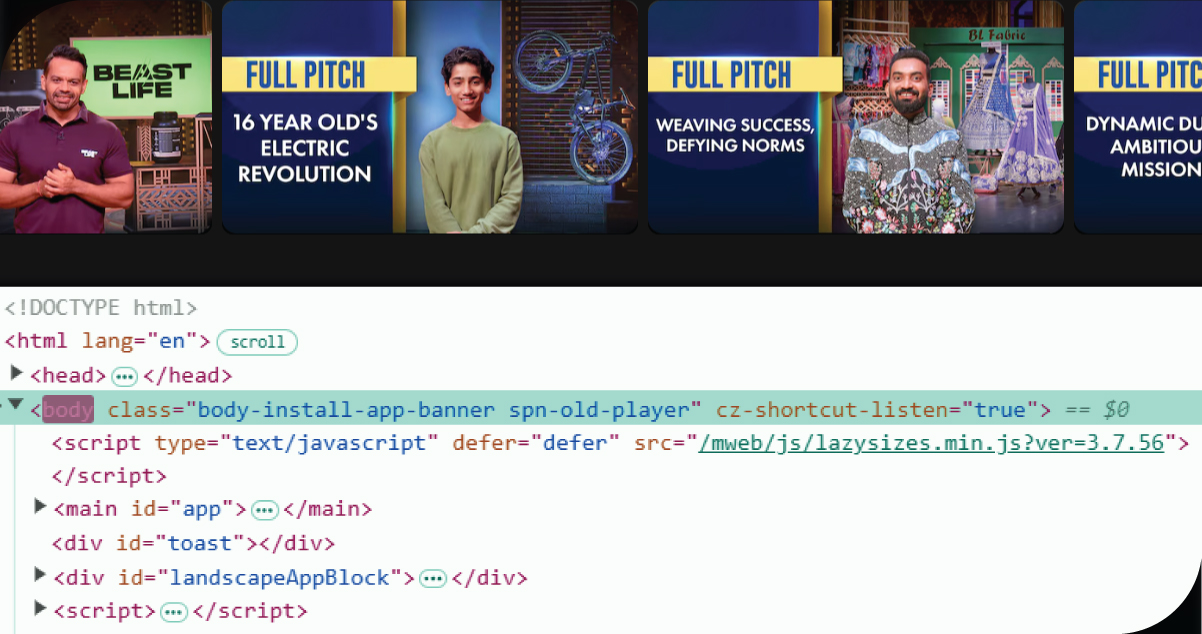Viewport: 1202px width, 634px height.
Task: Open the lazysizes.min.js source link
Action: click(x=931, y=443)
